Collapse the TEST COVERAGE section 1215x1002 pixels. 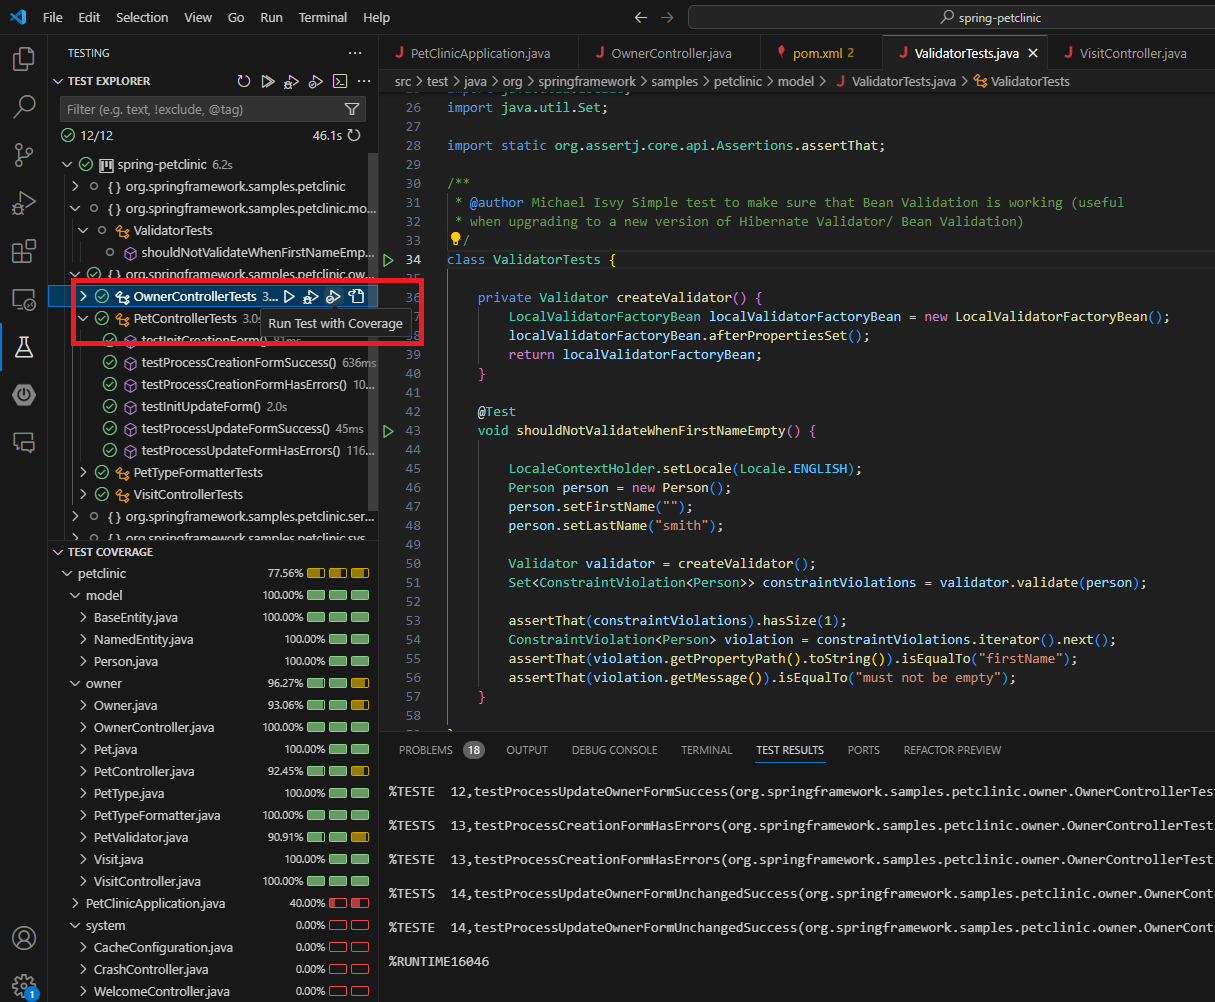(x=60, y=551)
